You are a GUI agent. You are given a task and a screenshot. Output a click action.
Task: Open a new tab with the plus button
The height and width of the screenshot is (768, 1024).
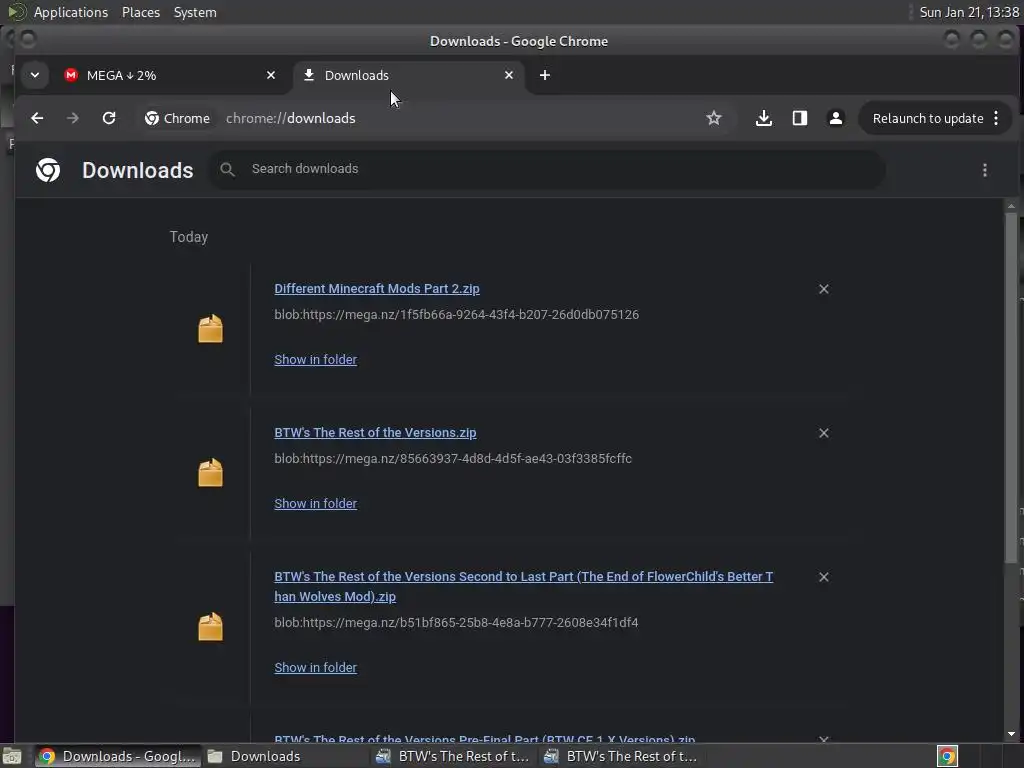click(x=545, y=75)
